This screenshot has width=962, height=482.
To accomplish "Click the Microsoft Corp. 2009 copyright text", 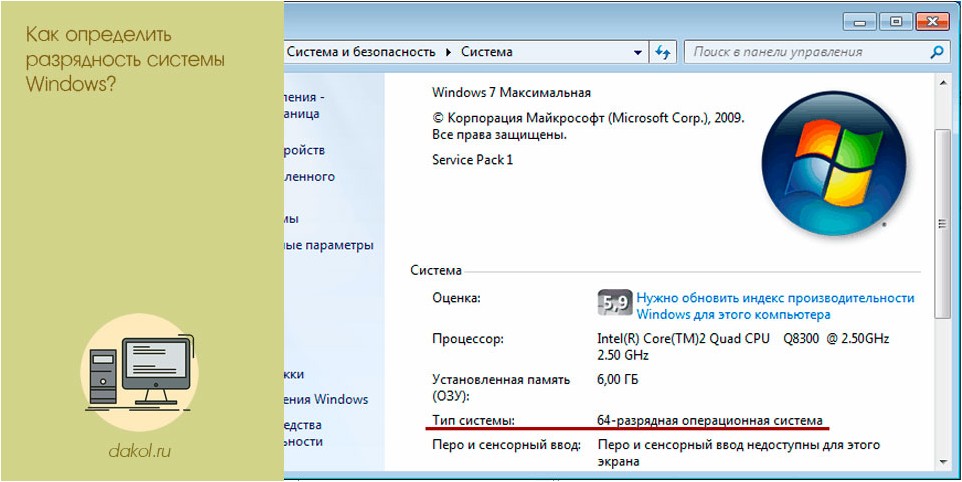I will pos(588,118).
